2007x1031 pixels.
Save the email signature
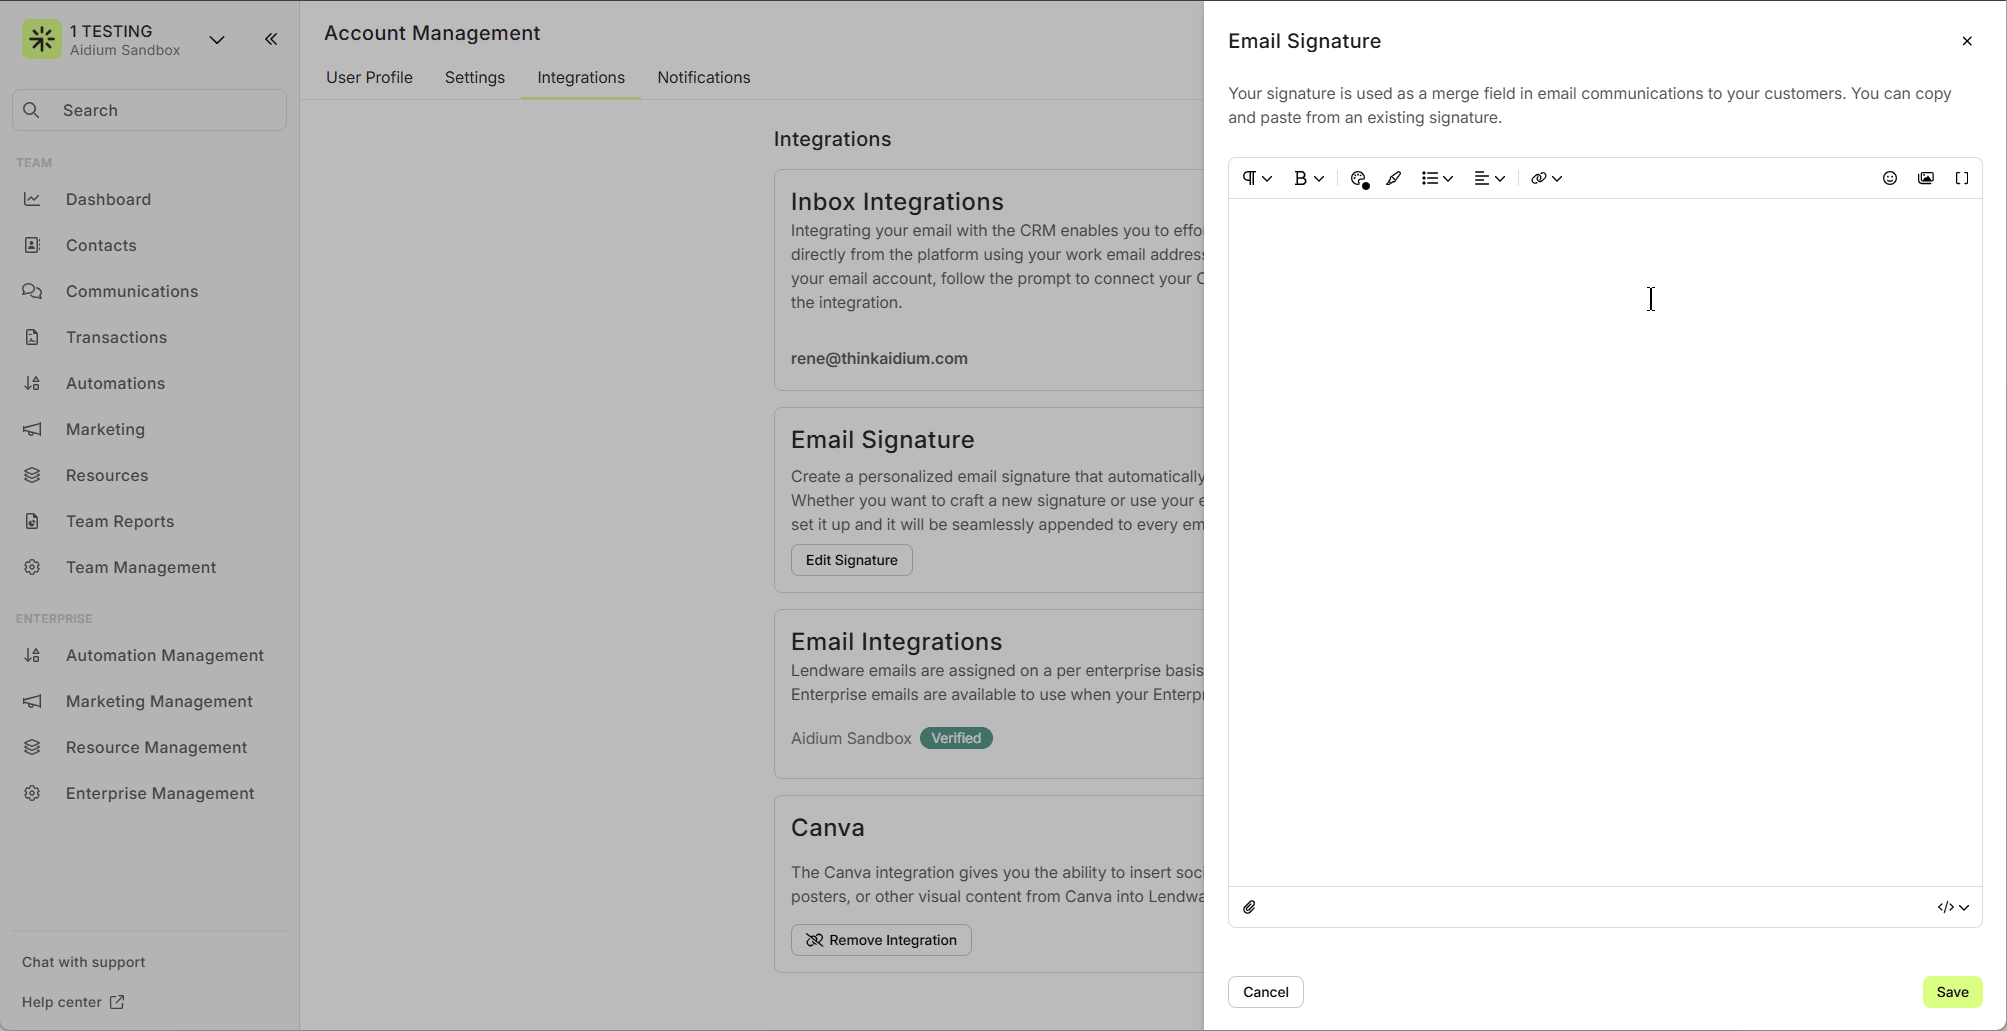[x=1951, y=992]
